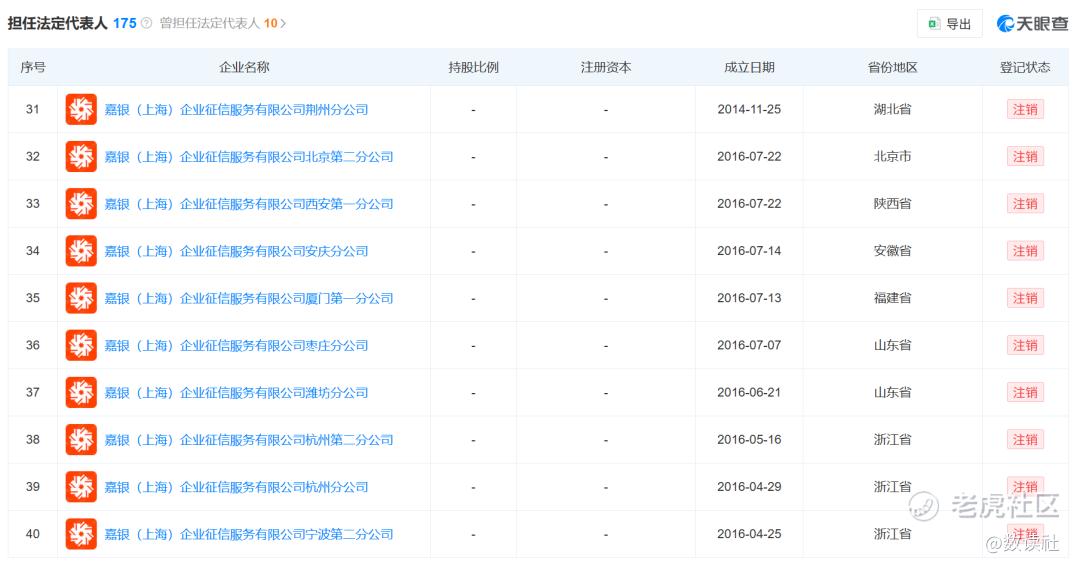Click the 担任法定代表人 175 heading
The image size is (1080, 568).
72,23
